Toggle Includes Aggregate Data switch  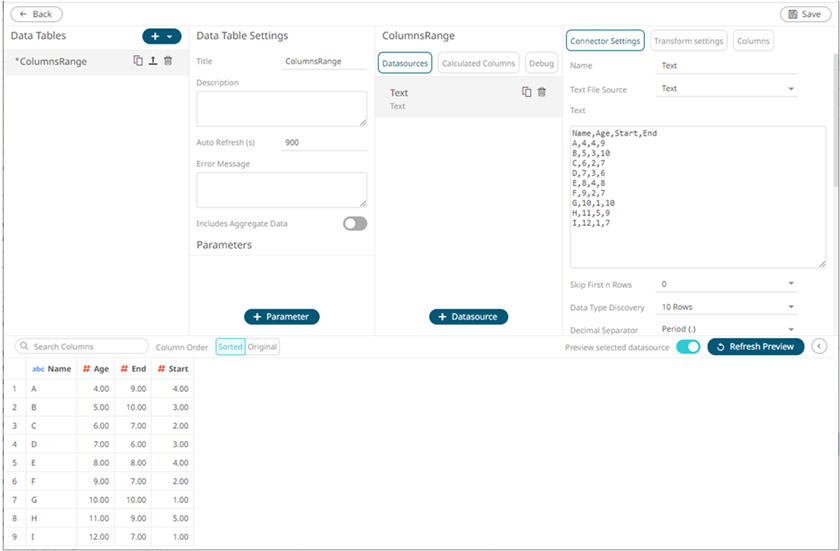(354, 224)
